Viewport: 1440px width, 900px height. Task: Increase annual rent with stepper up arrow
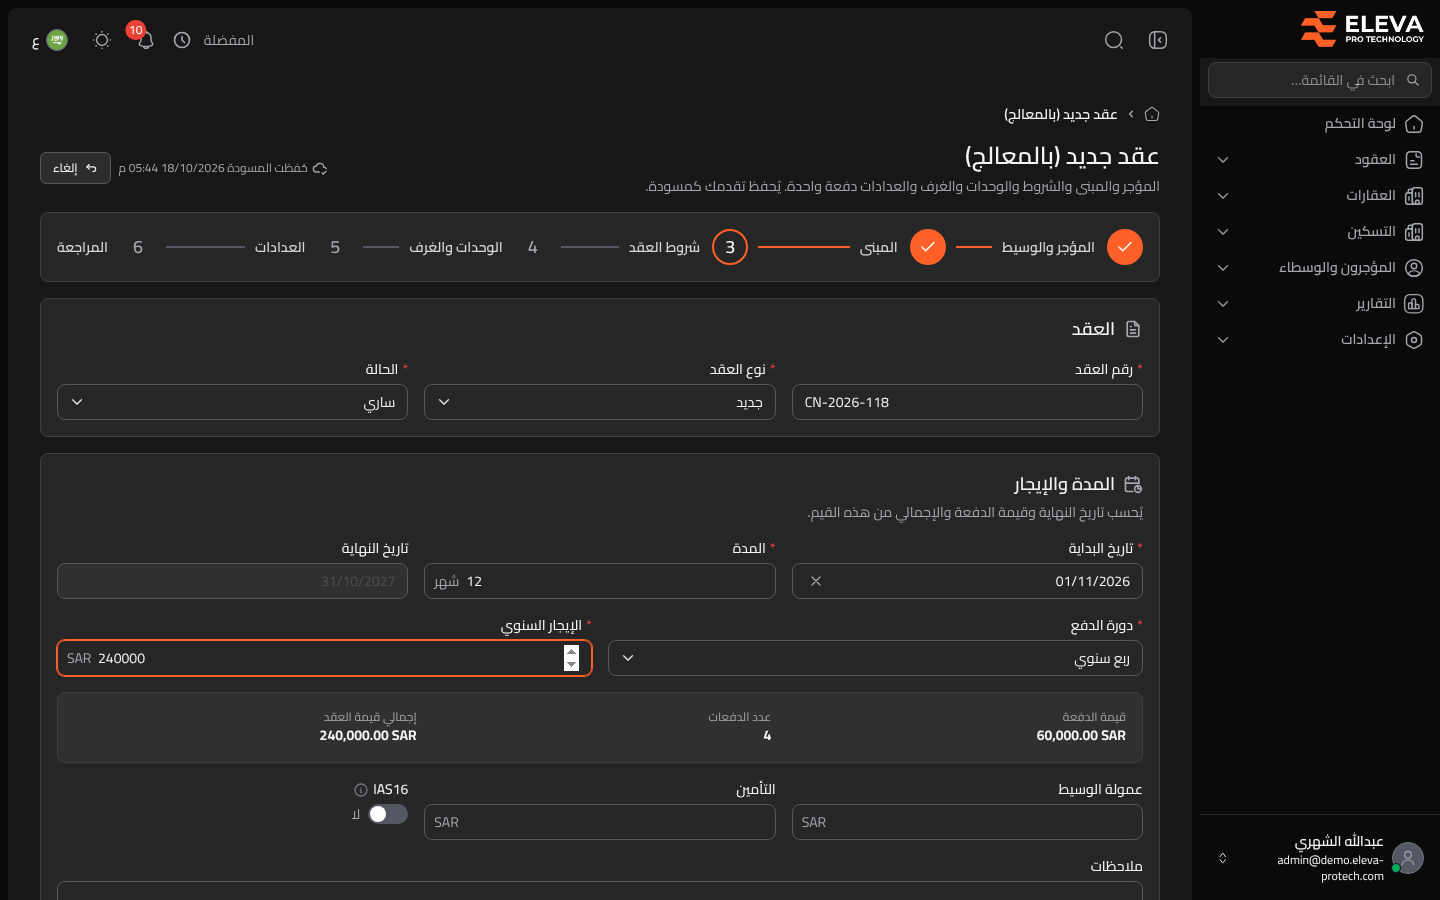[571, 652]
